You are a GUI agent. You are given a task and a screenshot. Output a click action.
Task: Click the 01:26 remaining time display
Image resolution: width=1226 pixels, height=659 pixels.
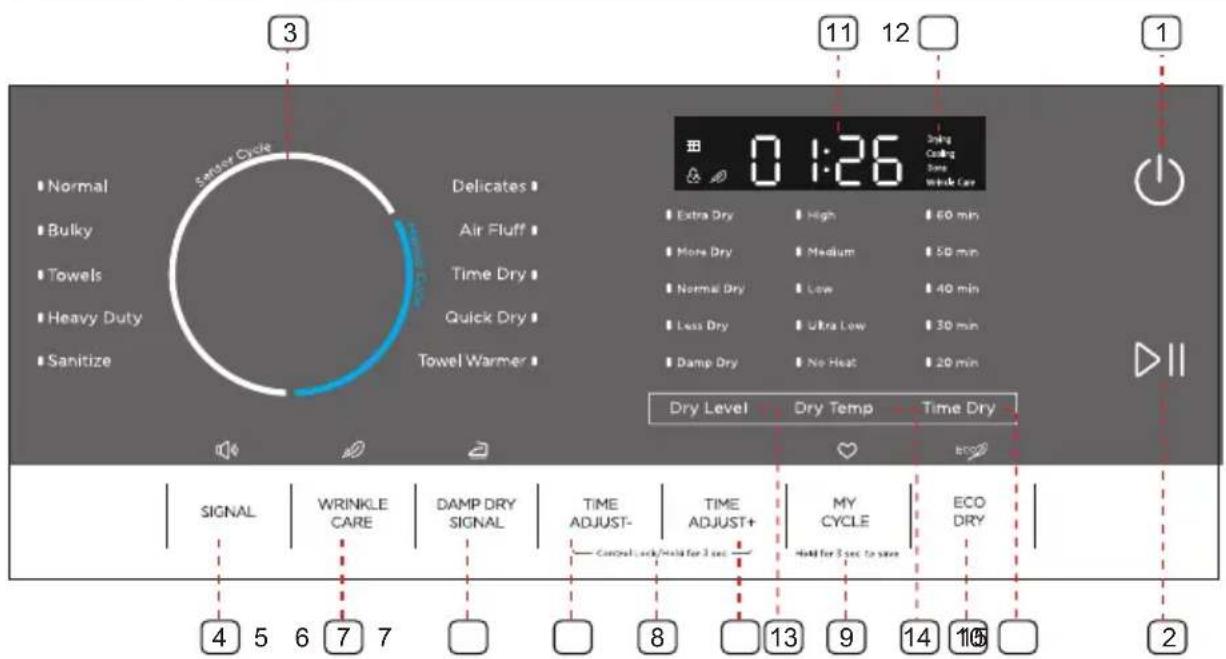826,159
